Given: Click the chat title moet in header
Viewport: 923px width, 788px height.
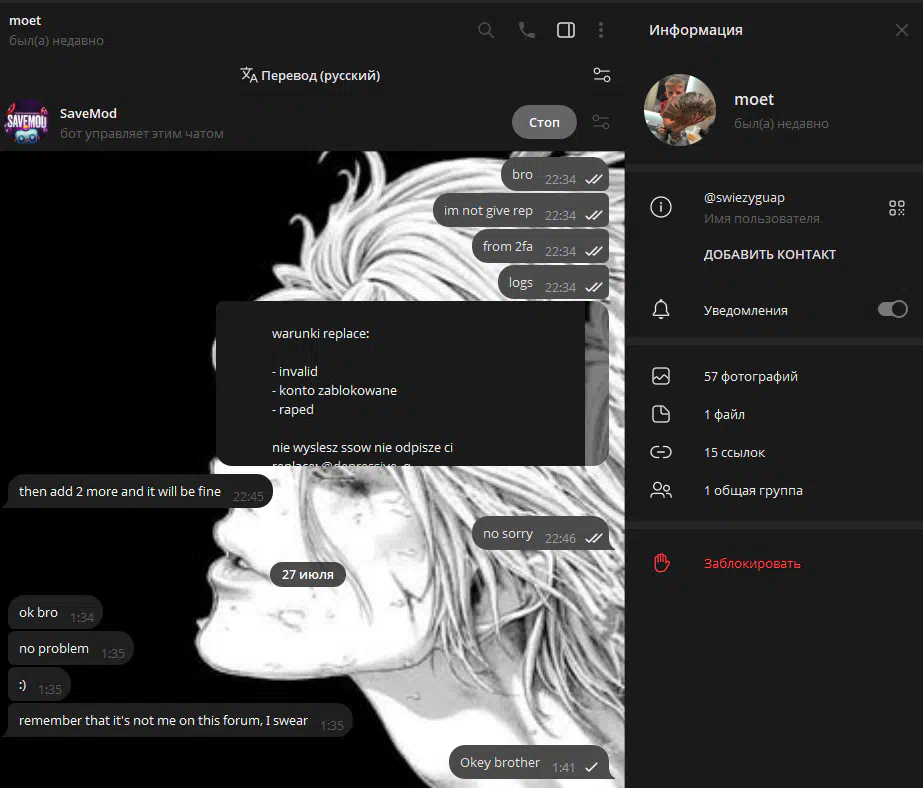Looking at the screenshot, I should point(25,21).
